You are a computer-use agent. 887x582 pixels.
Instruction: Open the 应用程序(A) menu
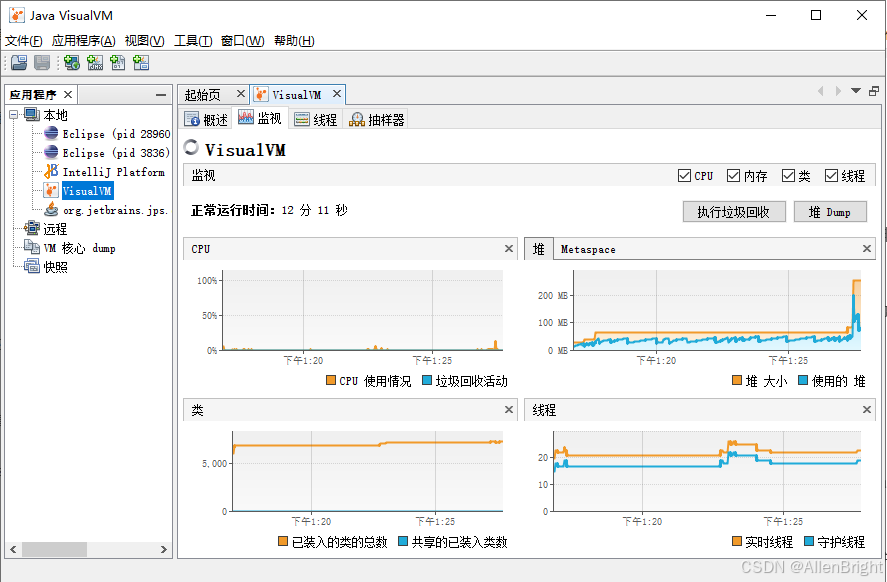click(x=84, y=41)
